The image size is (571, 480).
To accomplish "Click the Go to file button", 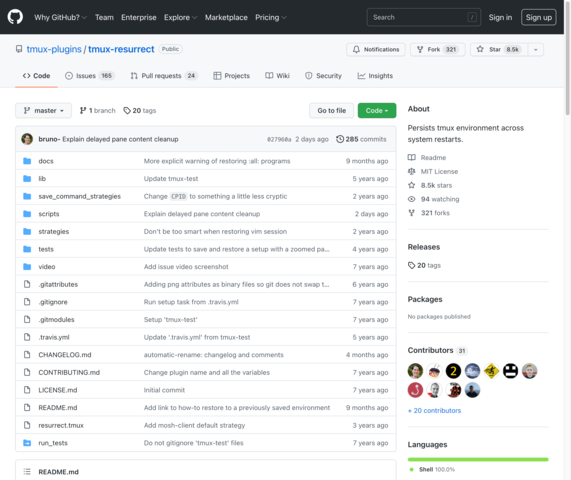I will [331, 110].
